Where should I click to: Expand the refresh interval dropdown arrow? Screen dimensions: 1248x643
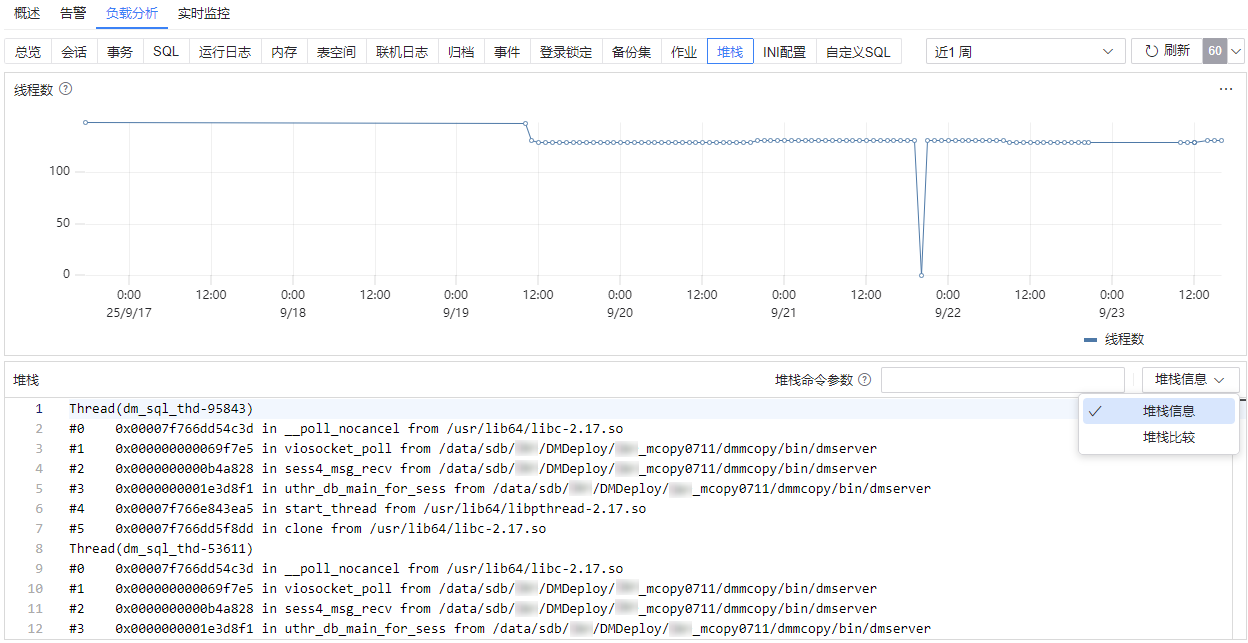[x=1236, y=51]
